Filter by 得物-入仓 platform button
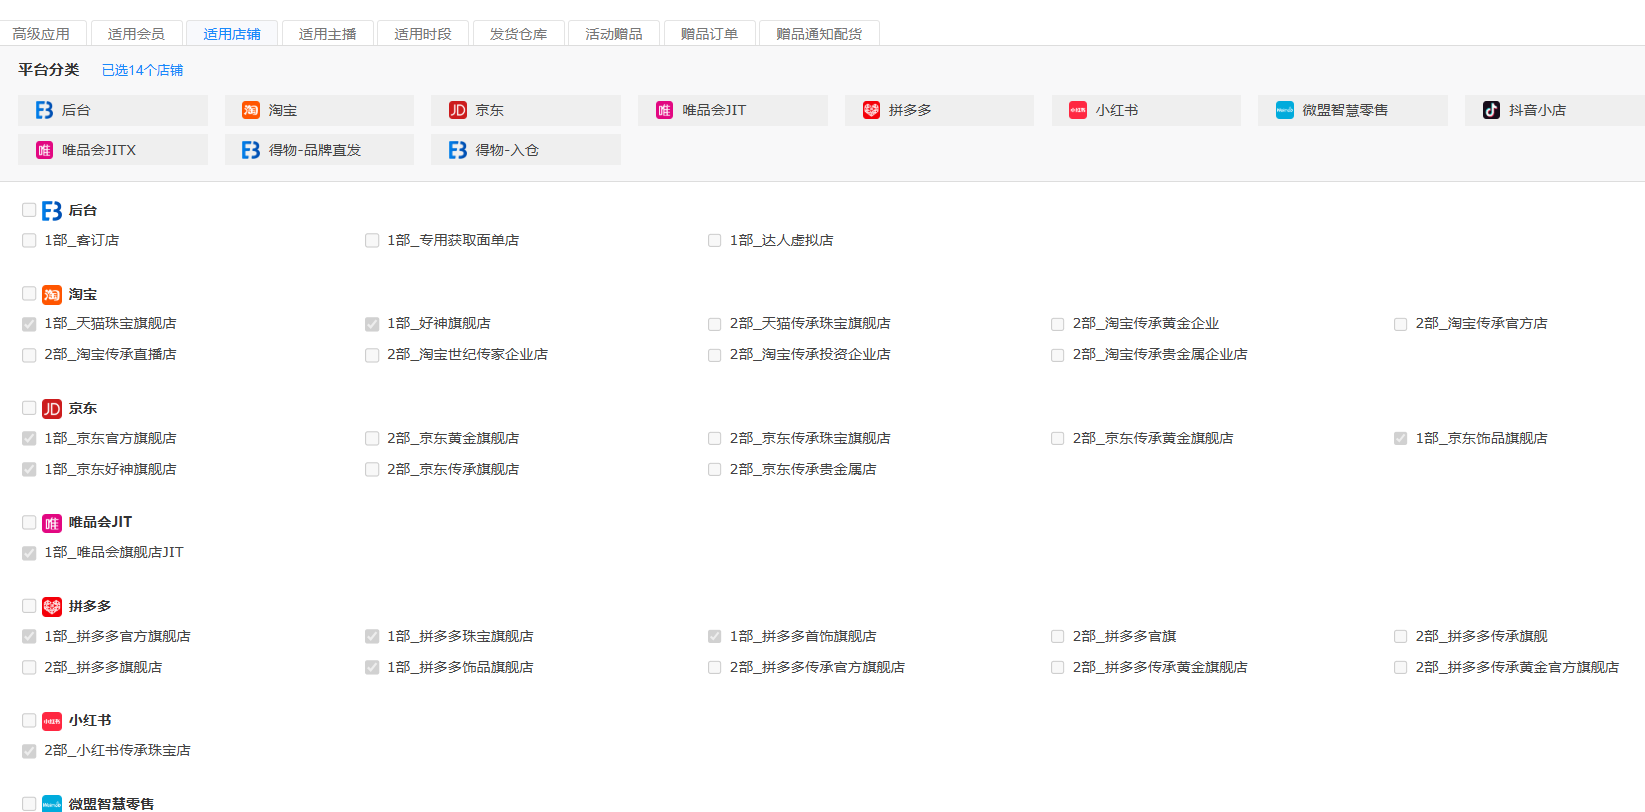The image size is (1645, 812). (525, 150)
